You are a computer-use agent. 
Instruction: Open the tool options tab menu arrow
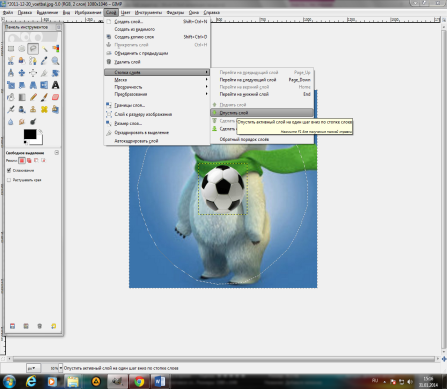point(56,153)
